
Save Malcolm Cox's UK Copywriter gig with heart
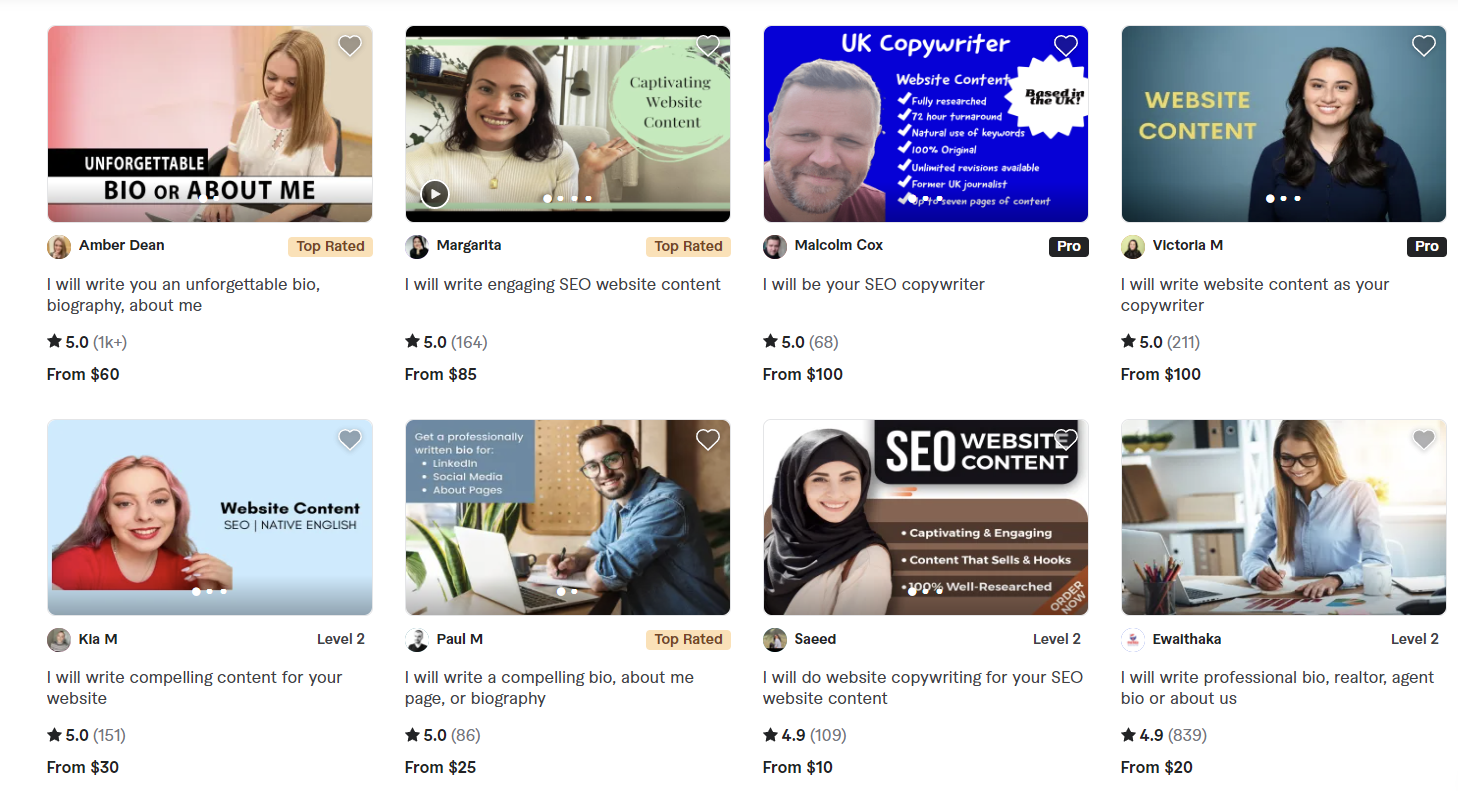pyautogui.click(x=1065, y=46)
